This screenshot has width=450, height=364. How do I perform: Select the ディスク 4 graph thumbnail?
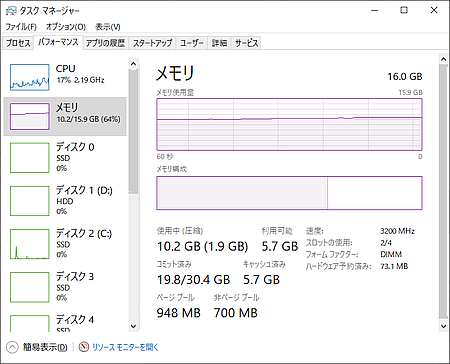pyautogui.click(x=30, y=323)
